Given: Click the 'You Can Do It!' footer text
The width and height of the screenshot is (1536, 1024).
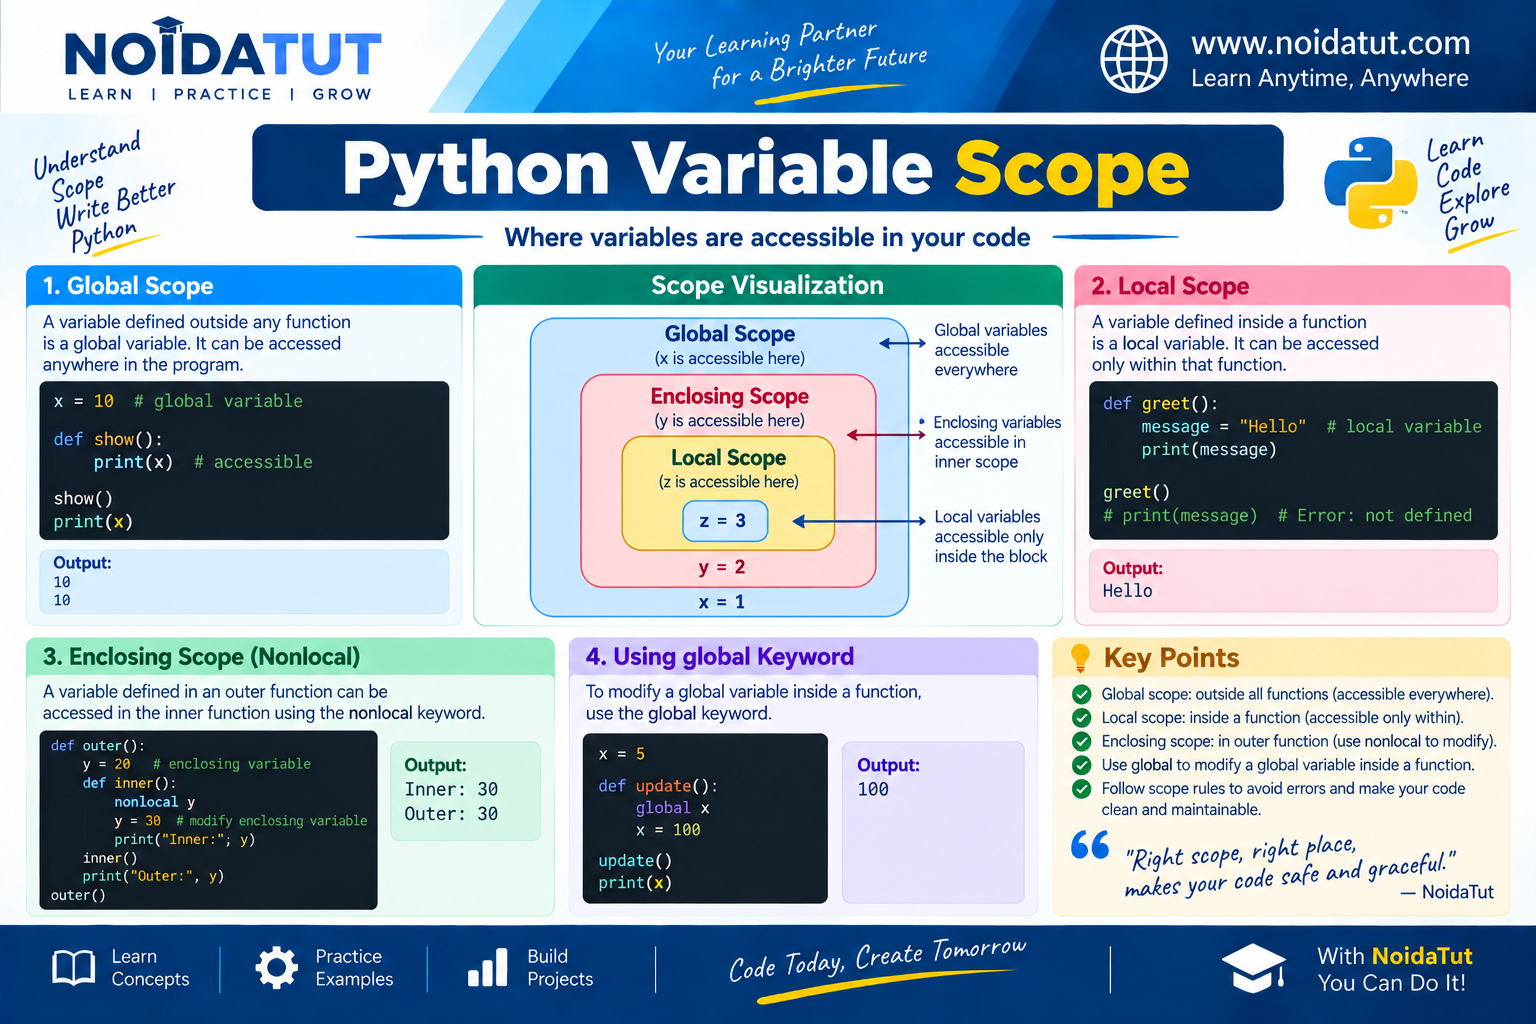Looking at the screenshot, I should click(x=1391, y=983).
